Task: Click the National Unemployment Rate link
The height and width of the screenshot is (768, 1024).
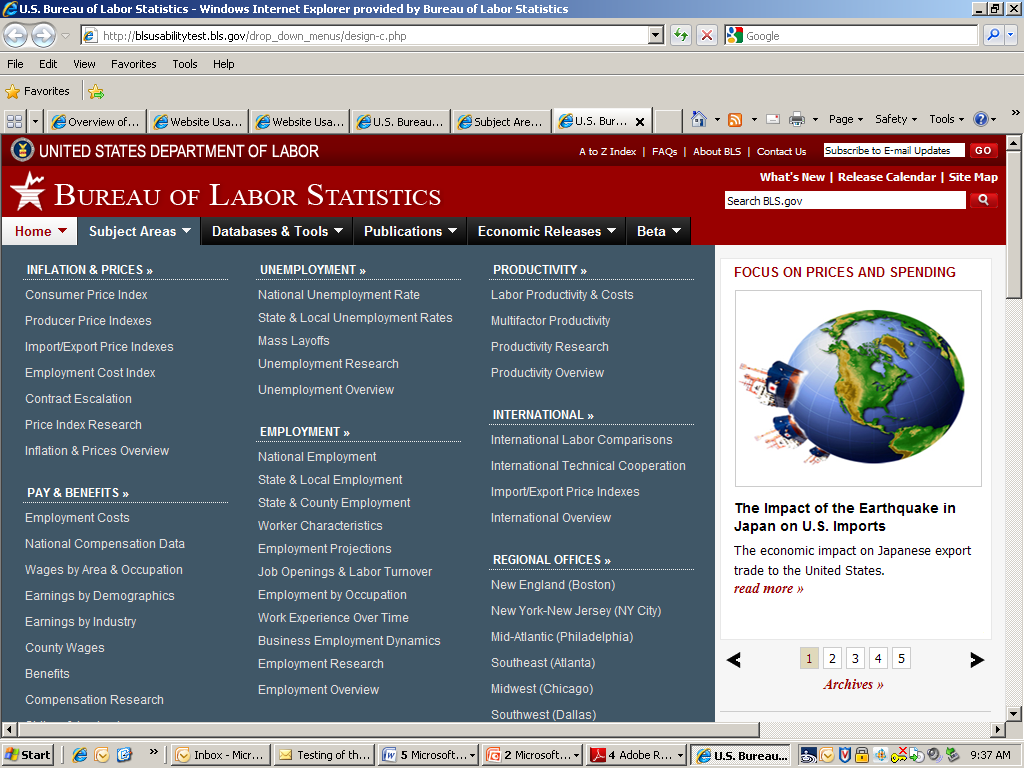Action: coord(338,295)
